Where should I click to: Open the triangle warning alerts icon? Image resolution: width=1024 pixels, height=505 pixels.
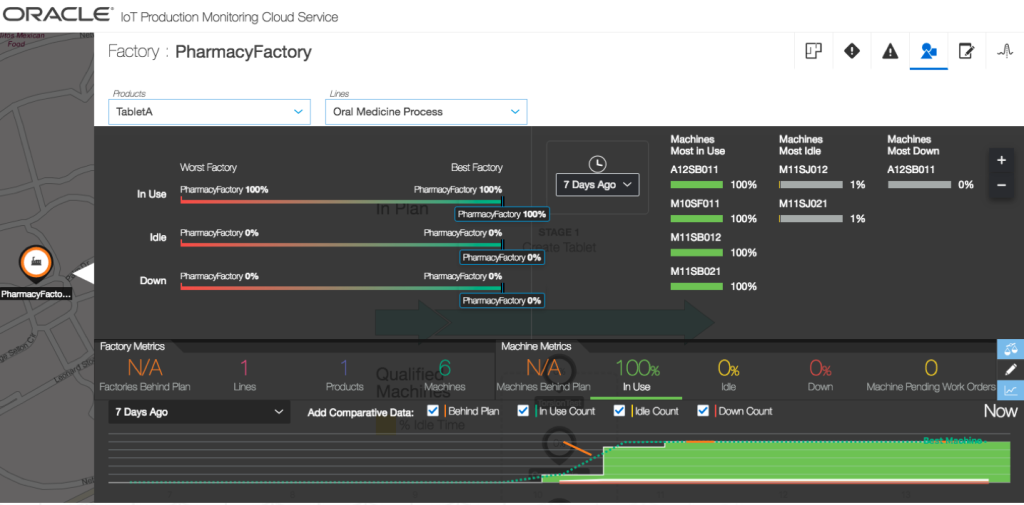(890, 51)
